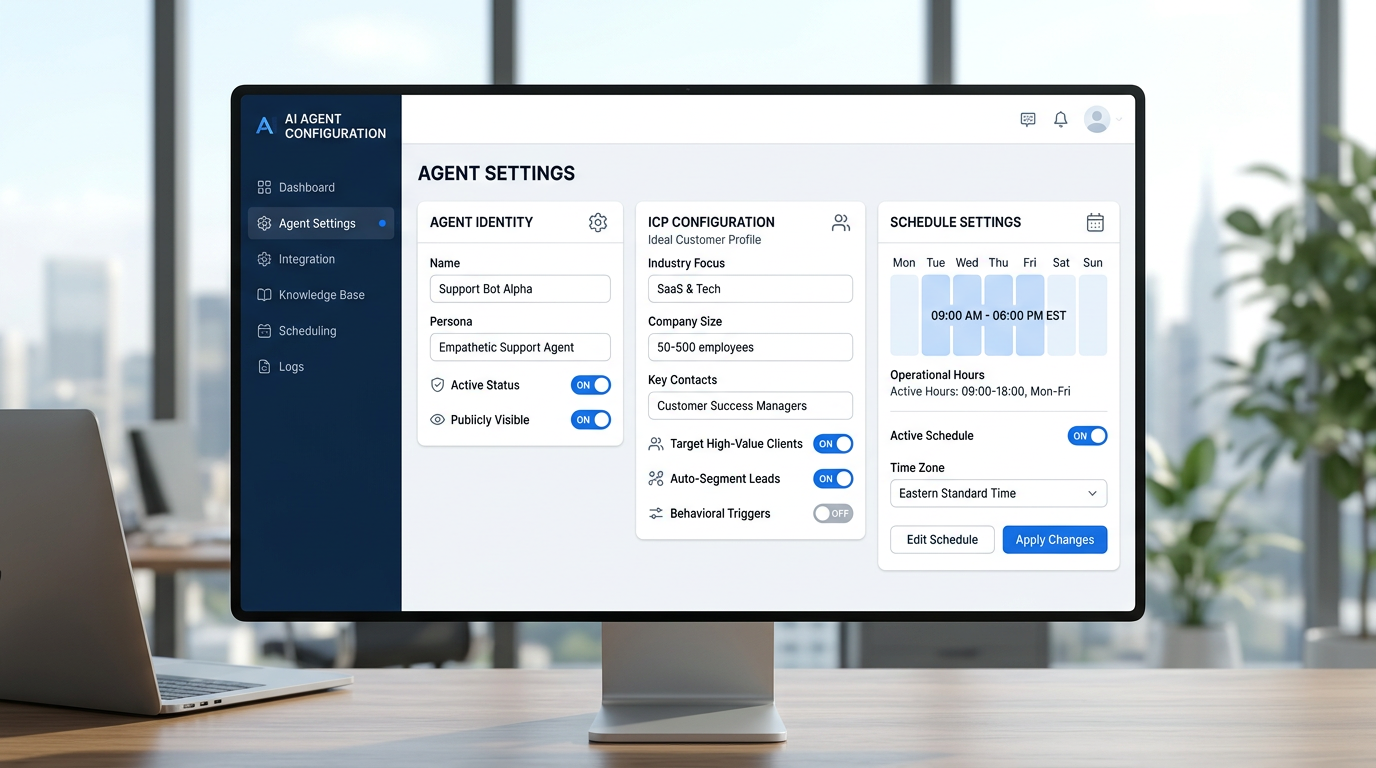
Task: Open Dashboard in the sidebar
Action: click(307, 188)
